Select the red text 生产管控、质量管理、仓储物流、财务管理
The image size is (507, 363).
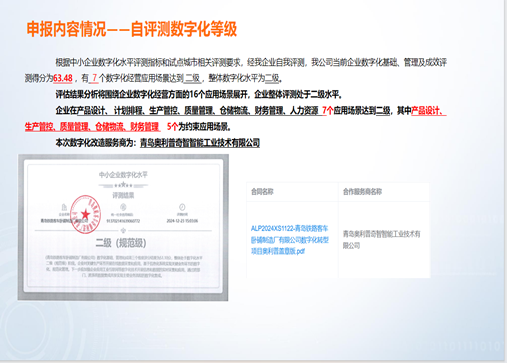pos(92,127)
